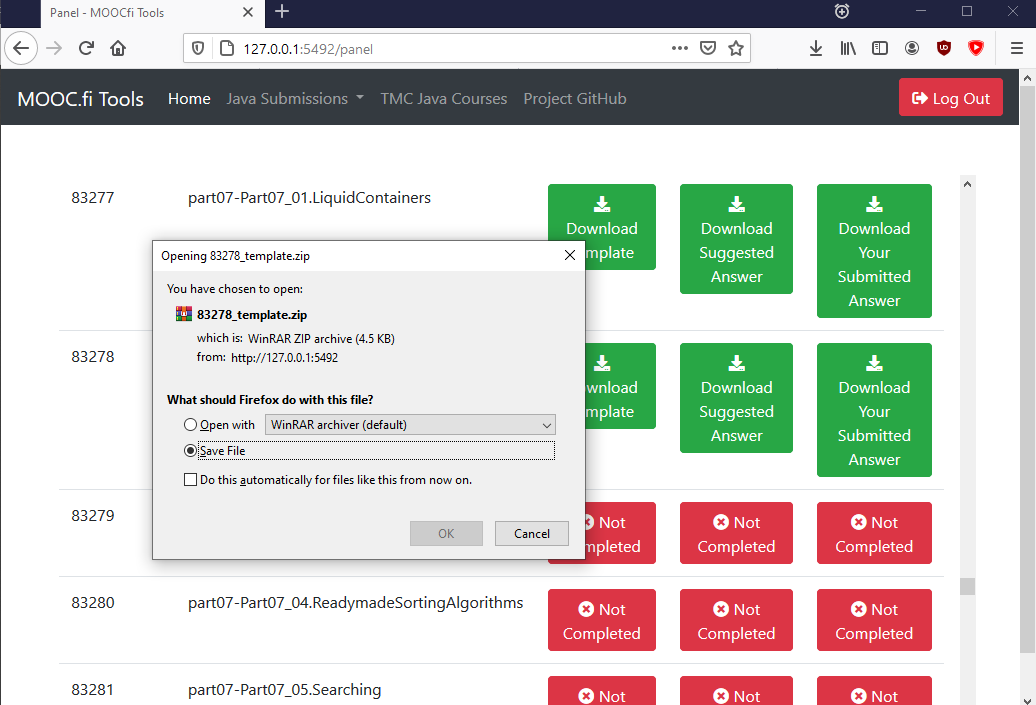
Task: Click middle Not Completed for 83281 row
Action: [x=736, y=690]
